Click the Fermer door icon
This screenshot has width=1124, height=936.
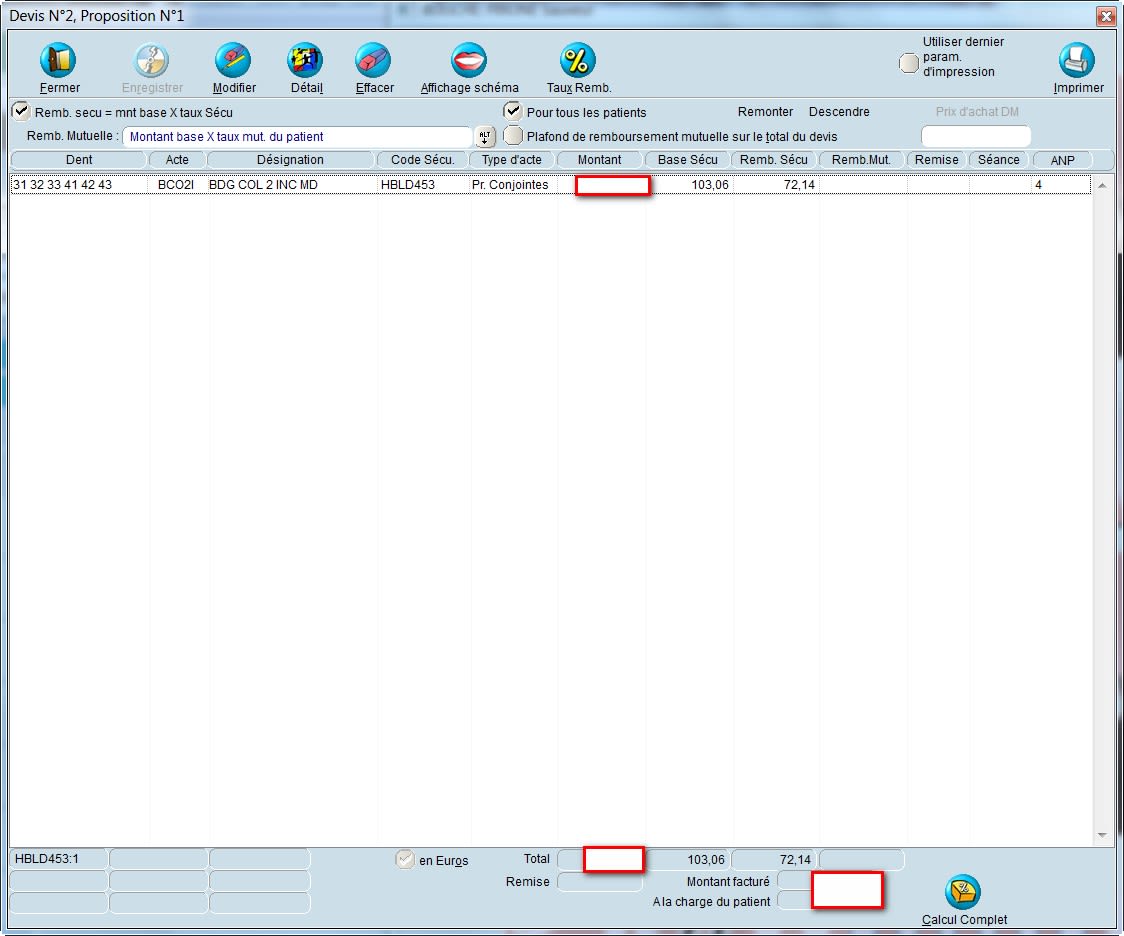click(x=59, y=61)
